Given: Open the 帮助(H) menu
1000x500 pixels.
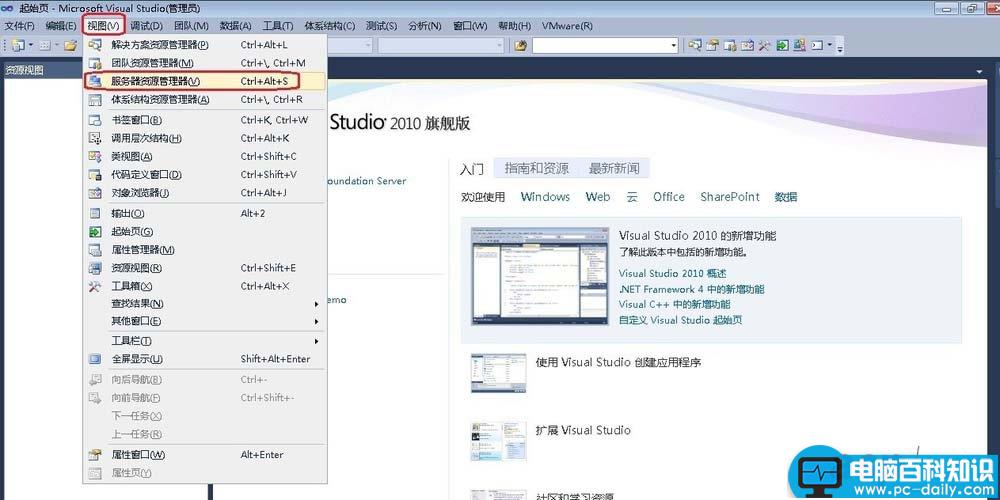Looking at the screenshot, I should pos(514,26).
